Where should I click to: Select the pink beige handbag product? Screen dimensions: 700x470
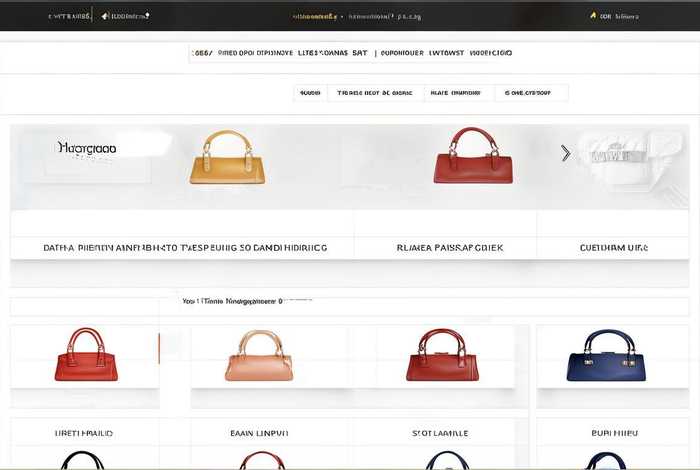[259, 356]
